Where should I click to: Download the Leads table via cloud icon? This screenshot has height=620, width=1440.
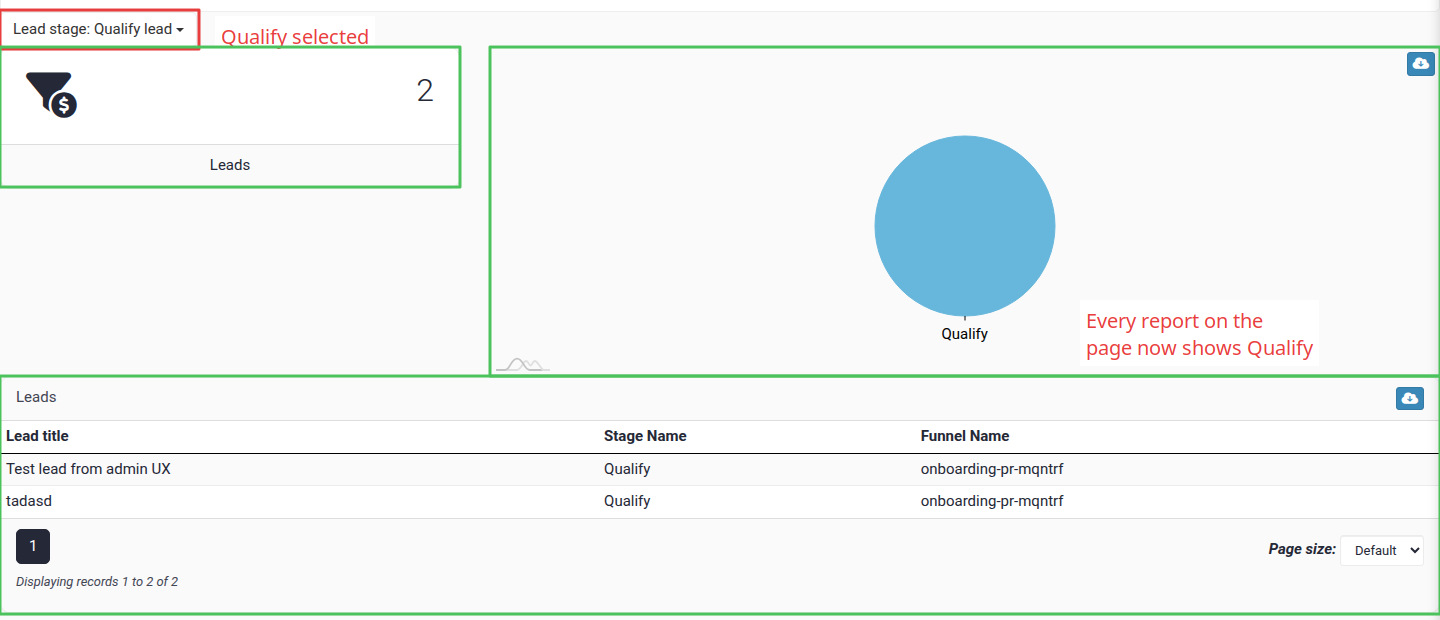pos(1410,398)
